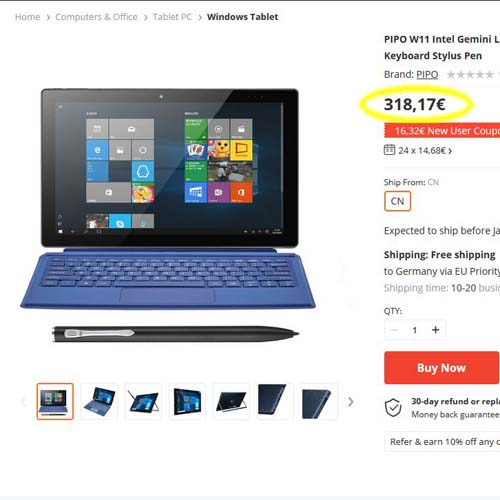Select the last blue case thumbnail

coord(316,401)
